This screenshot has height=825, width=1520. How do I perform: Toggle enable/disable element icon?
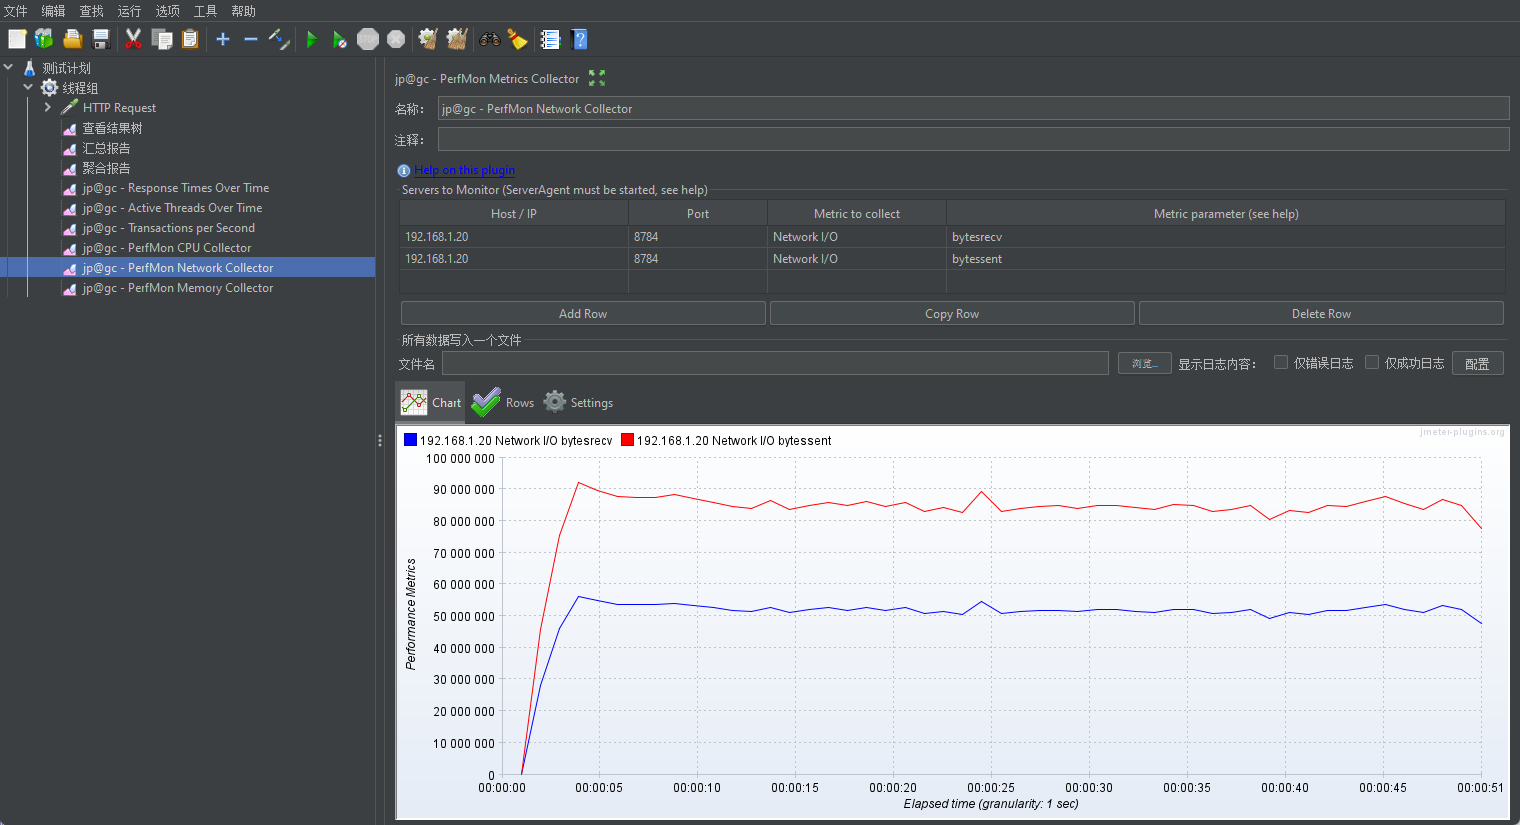coord(279,39)
